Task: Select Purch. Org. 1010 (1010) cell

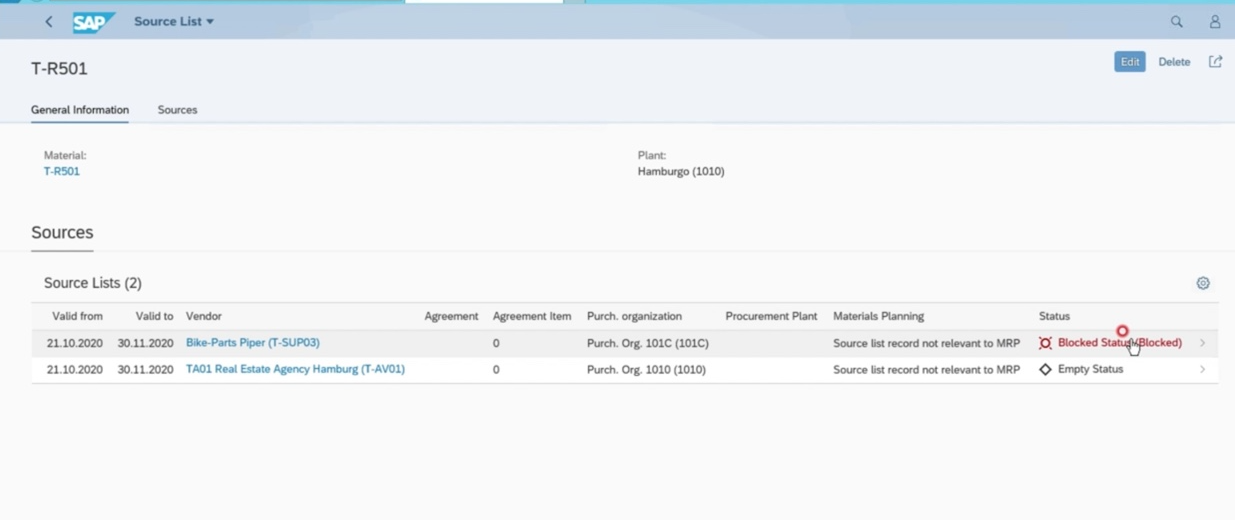Action: [646, 369]
